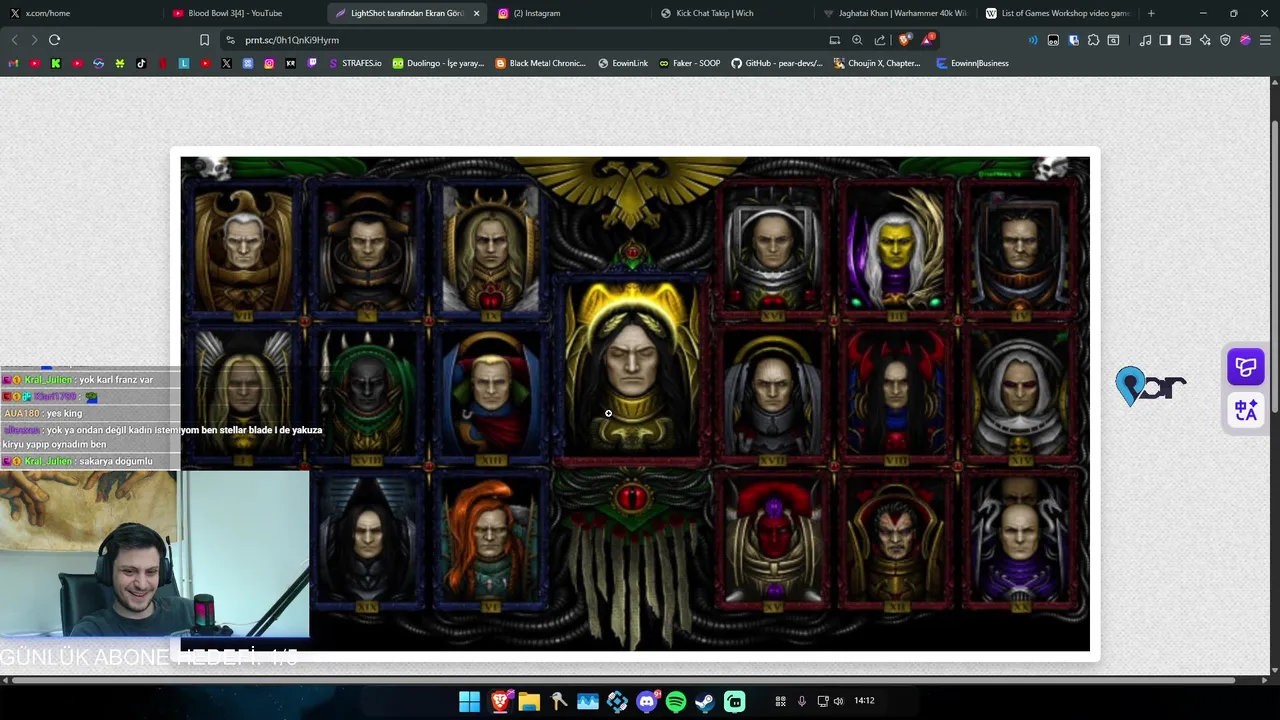This screenshot has width=1280, height=720.
Task: Click the taskbar volume speaker icon
Action: coord(838,701)
